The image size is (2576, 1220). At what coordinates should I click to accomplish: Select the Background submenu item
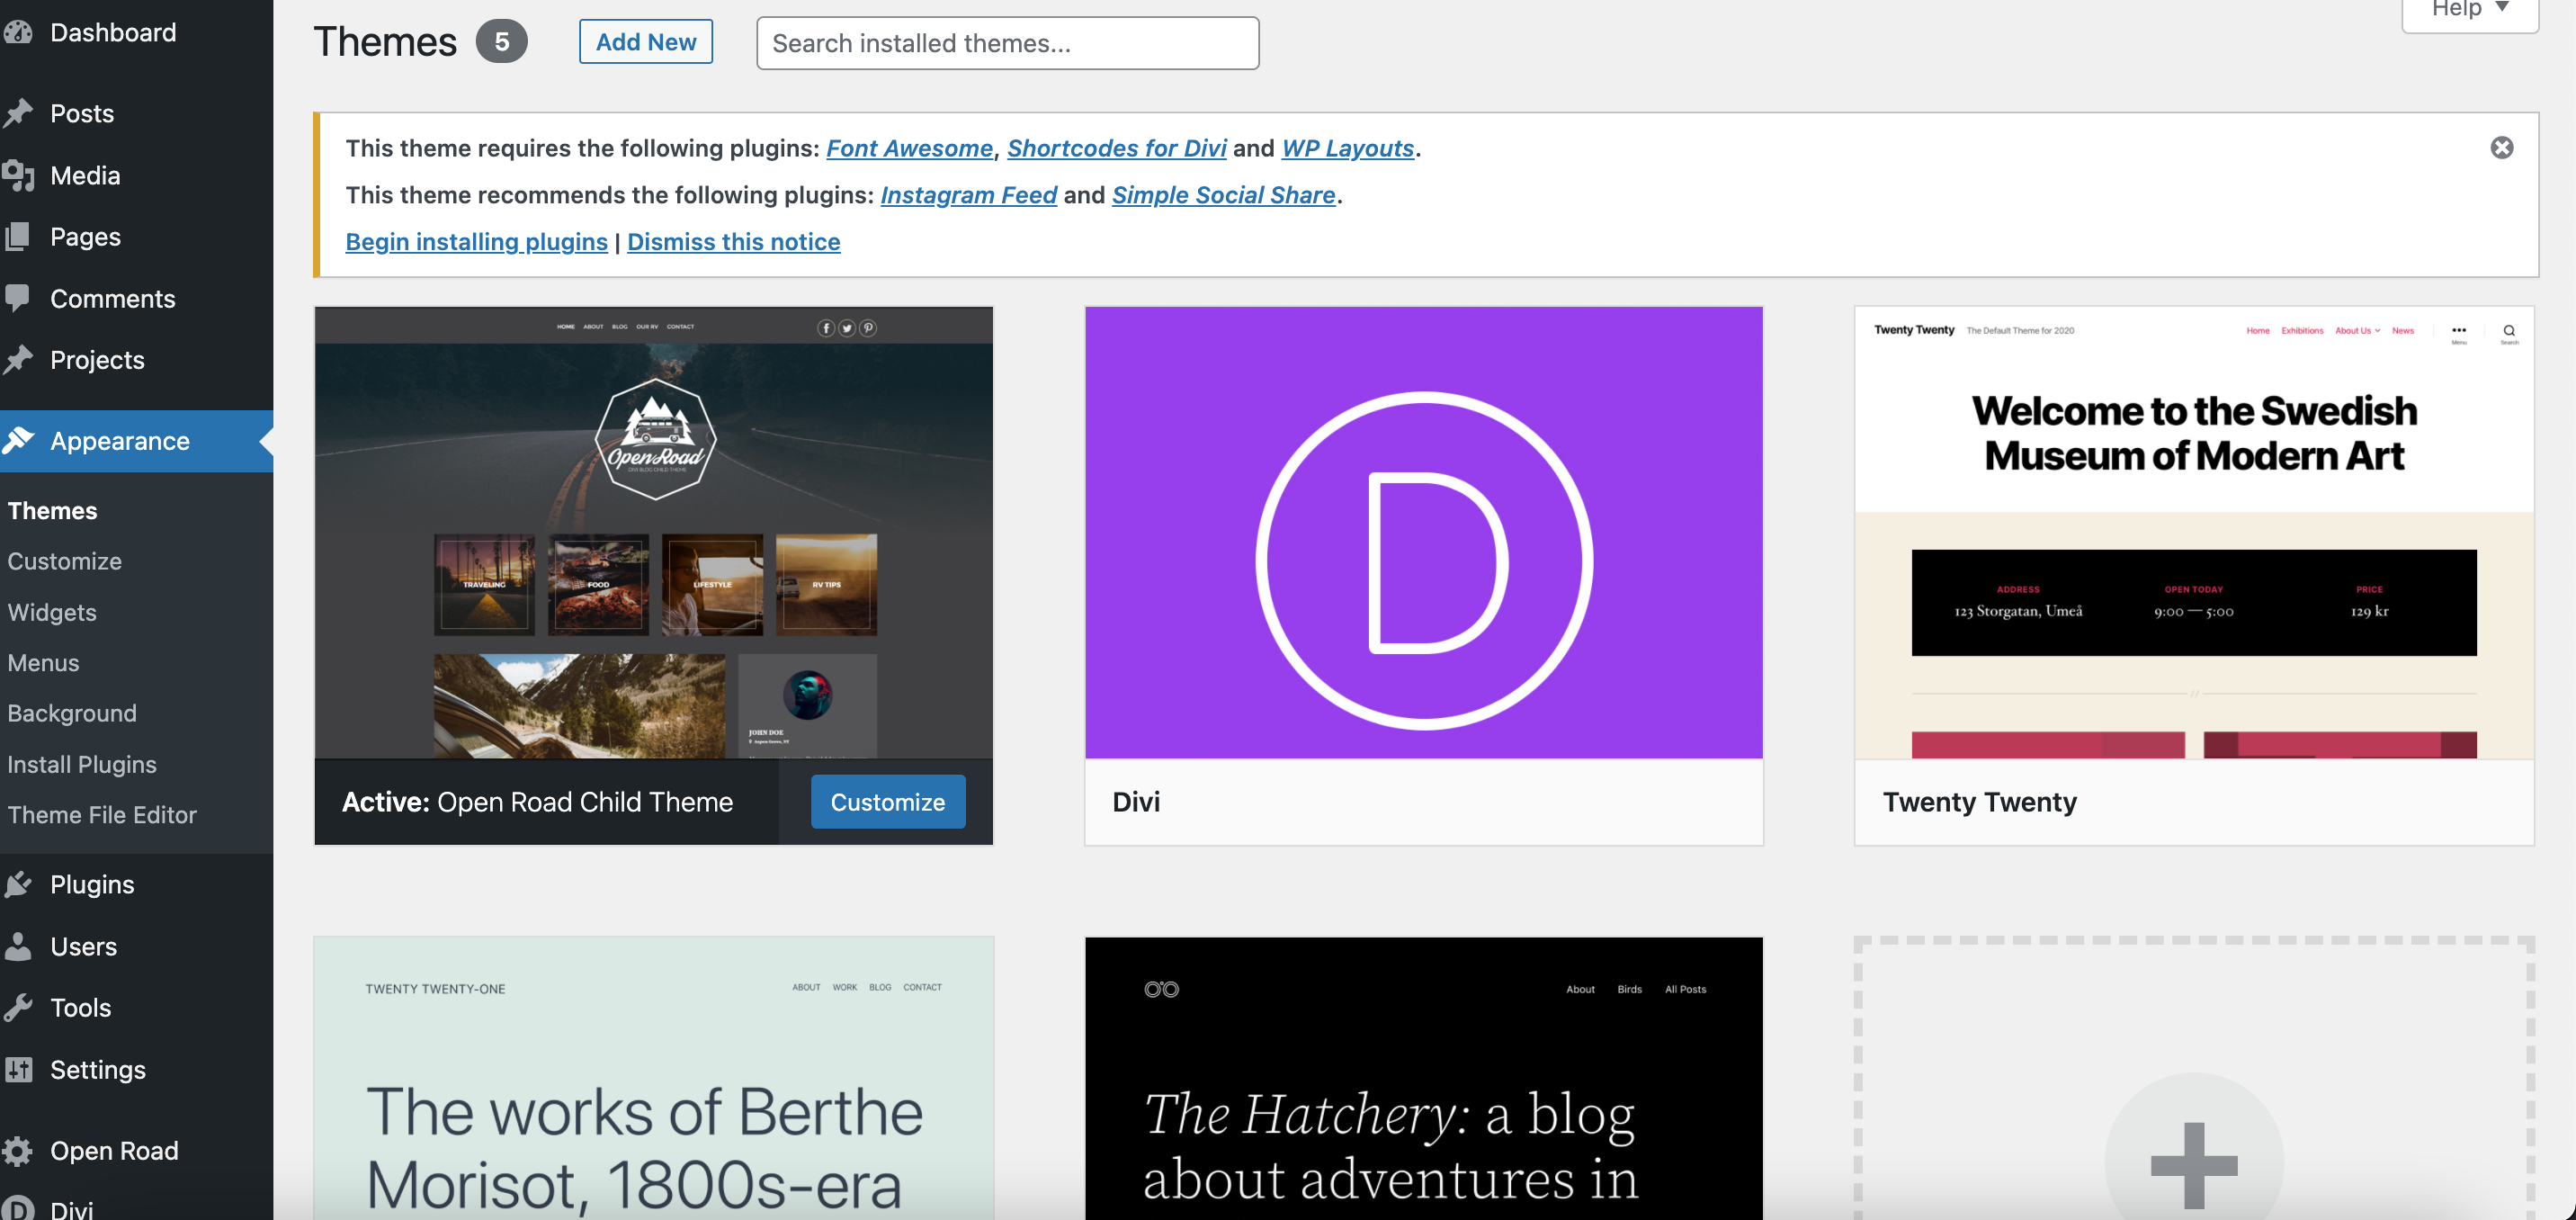coord(72,713)
